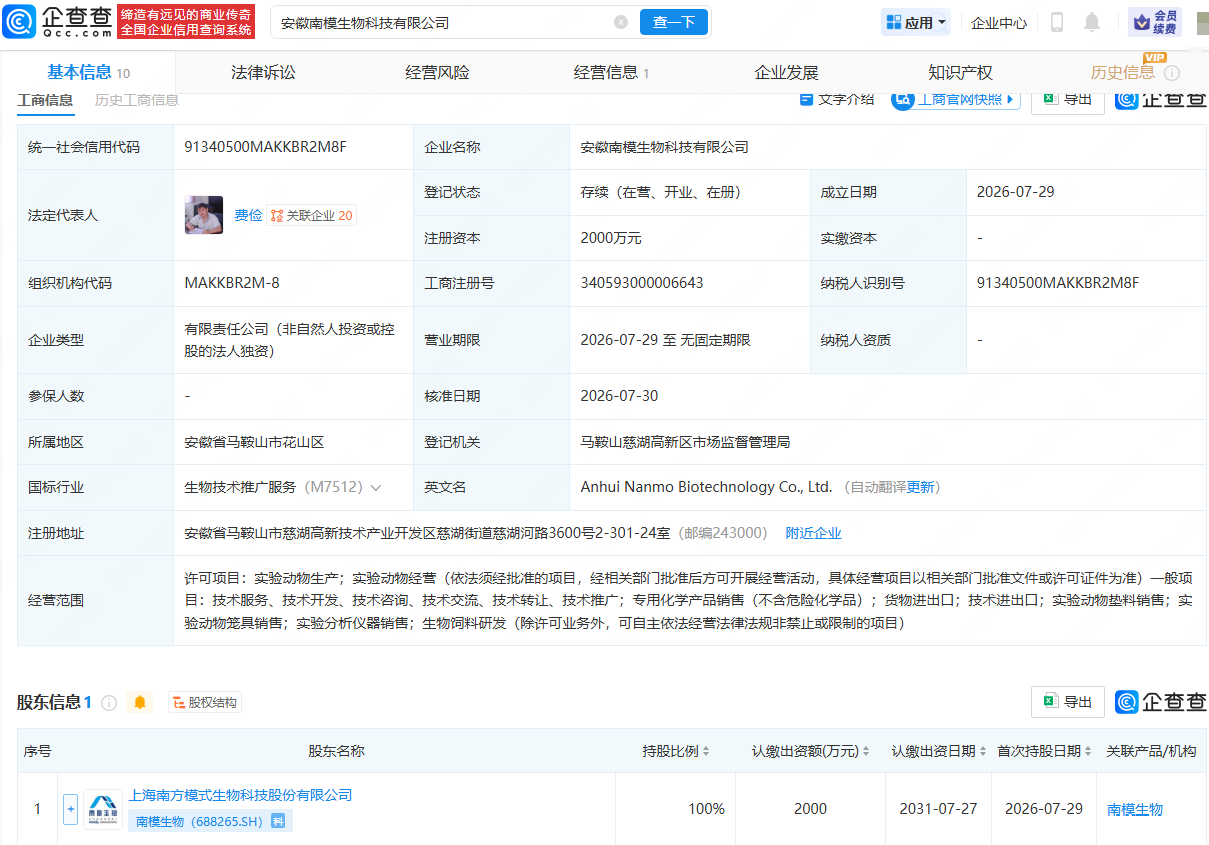Open 企业中心
The image size is (1209, 845).
pos(999,23)
